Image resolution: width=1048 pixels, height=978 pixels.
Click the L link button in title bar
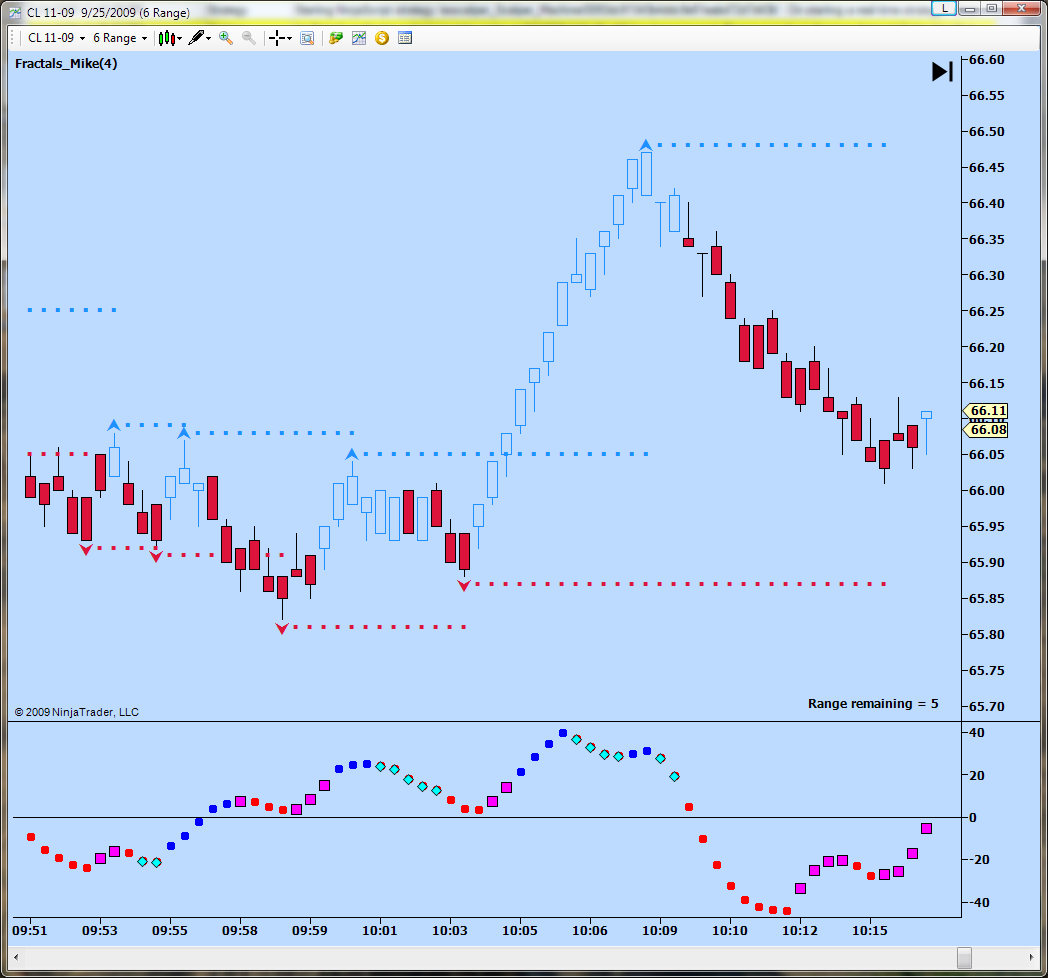(x=944, y=8)
